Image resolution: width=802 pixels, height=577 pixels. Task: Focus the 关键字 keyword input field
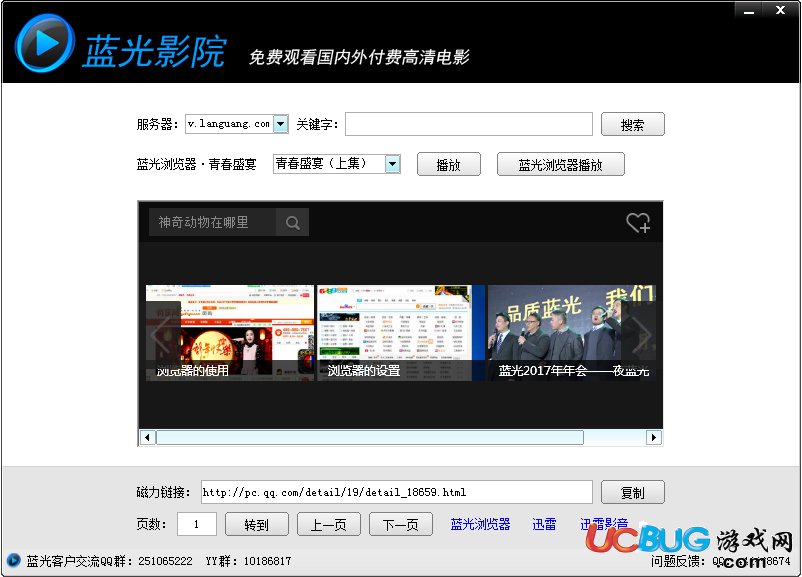(469, 124)
